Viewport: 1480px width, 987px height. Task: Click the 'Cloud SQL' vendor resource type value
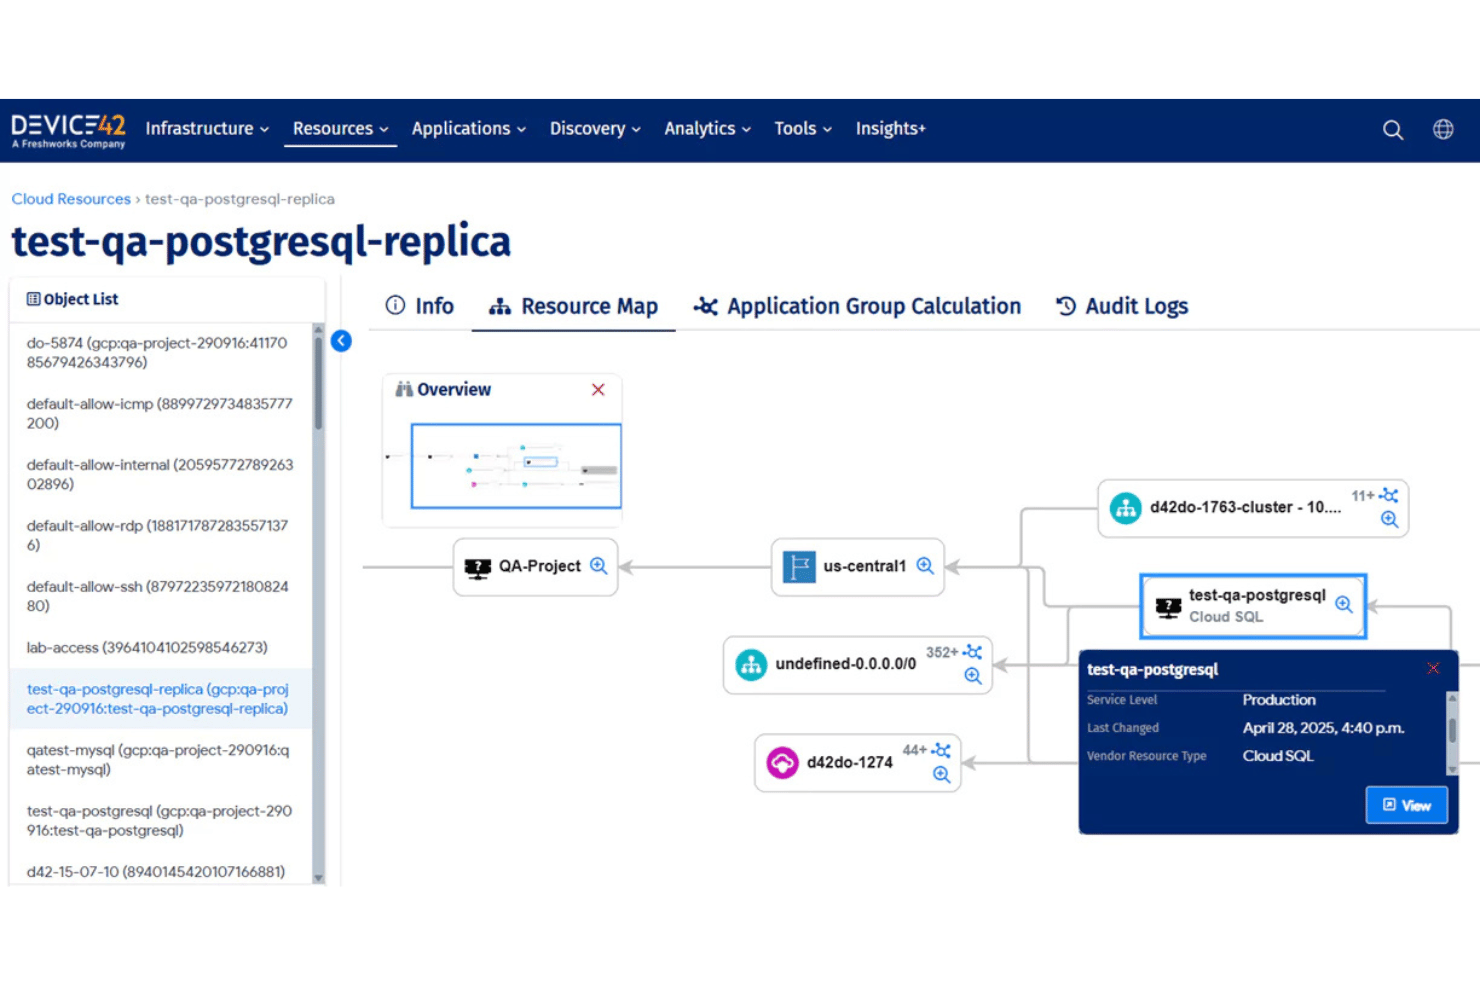[x=1278, y=756]
